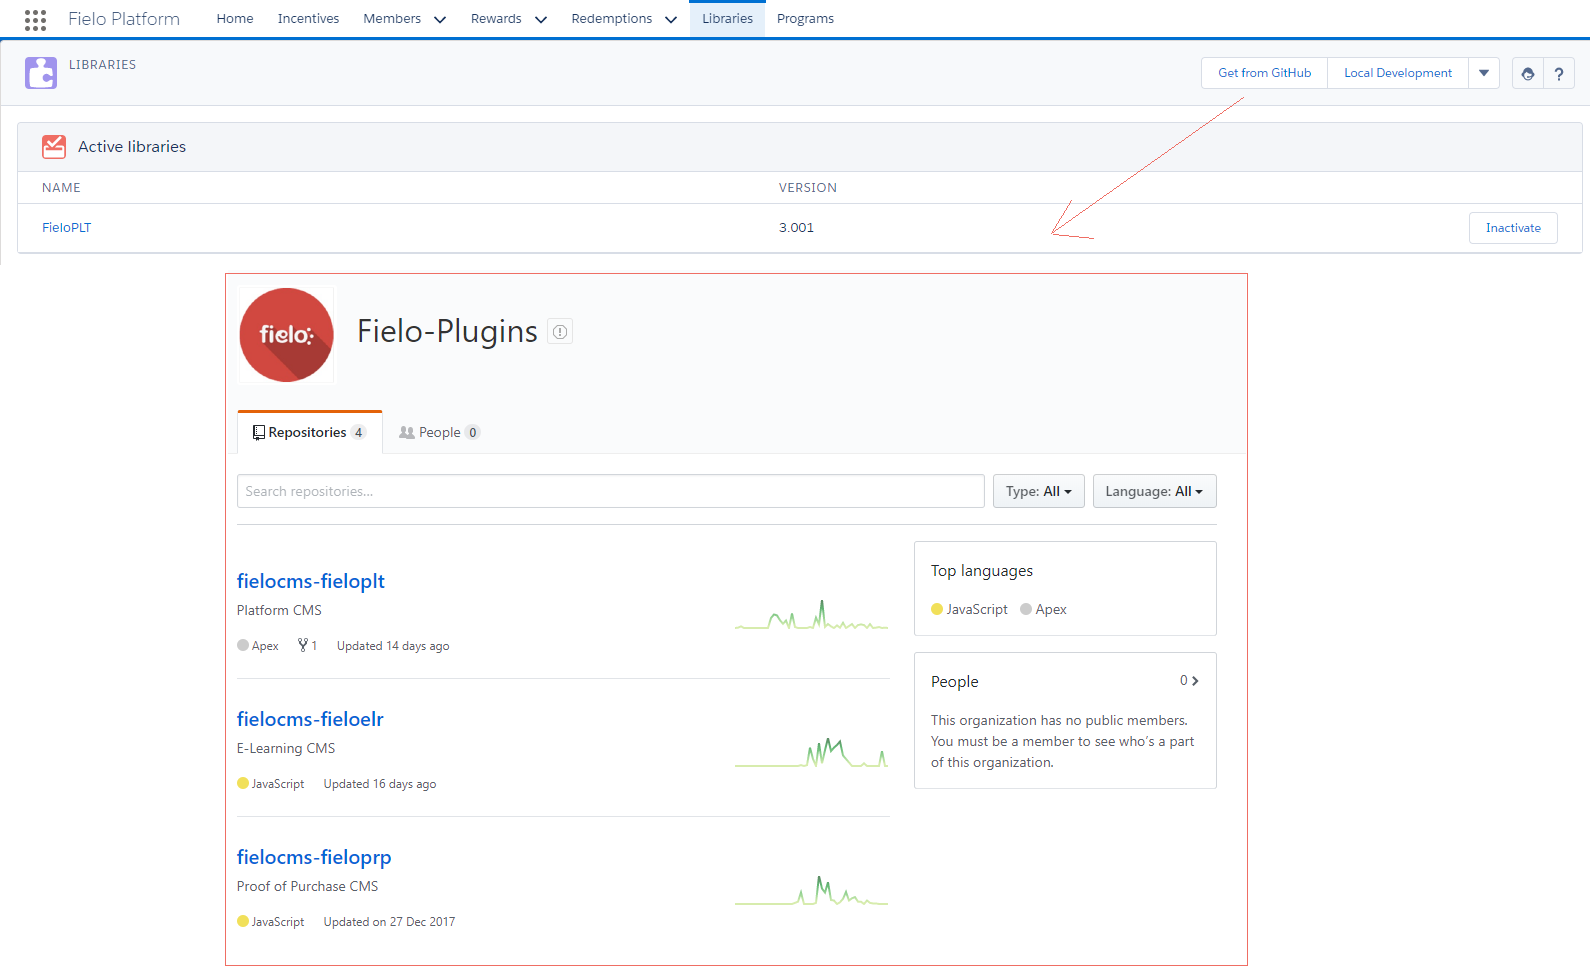1590x974 pixels.
Task: Click the fielocms-fieloplt activity graph
Action: pyautogui.click(x=811, y=614)
